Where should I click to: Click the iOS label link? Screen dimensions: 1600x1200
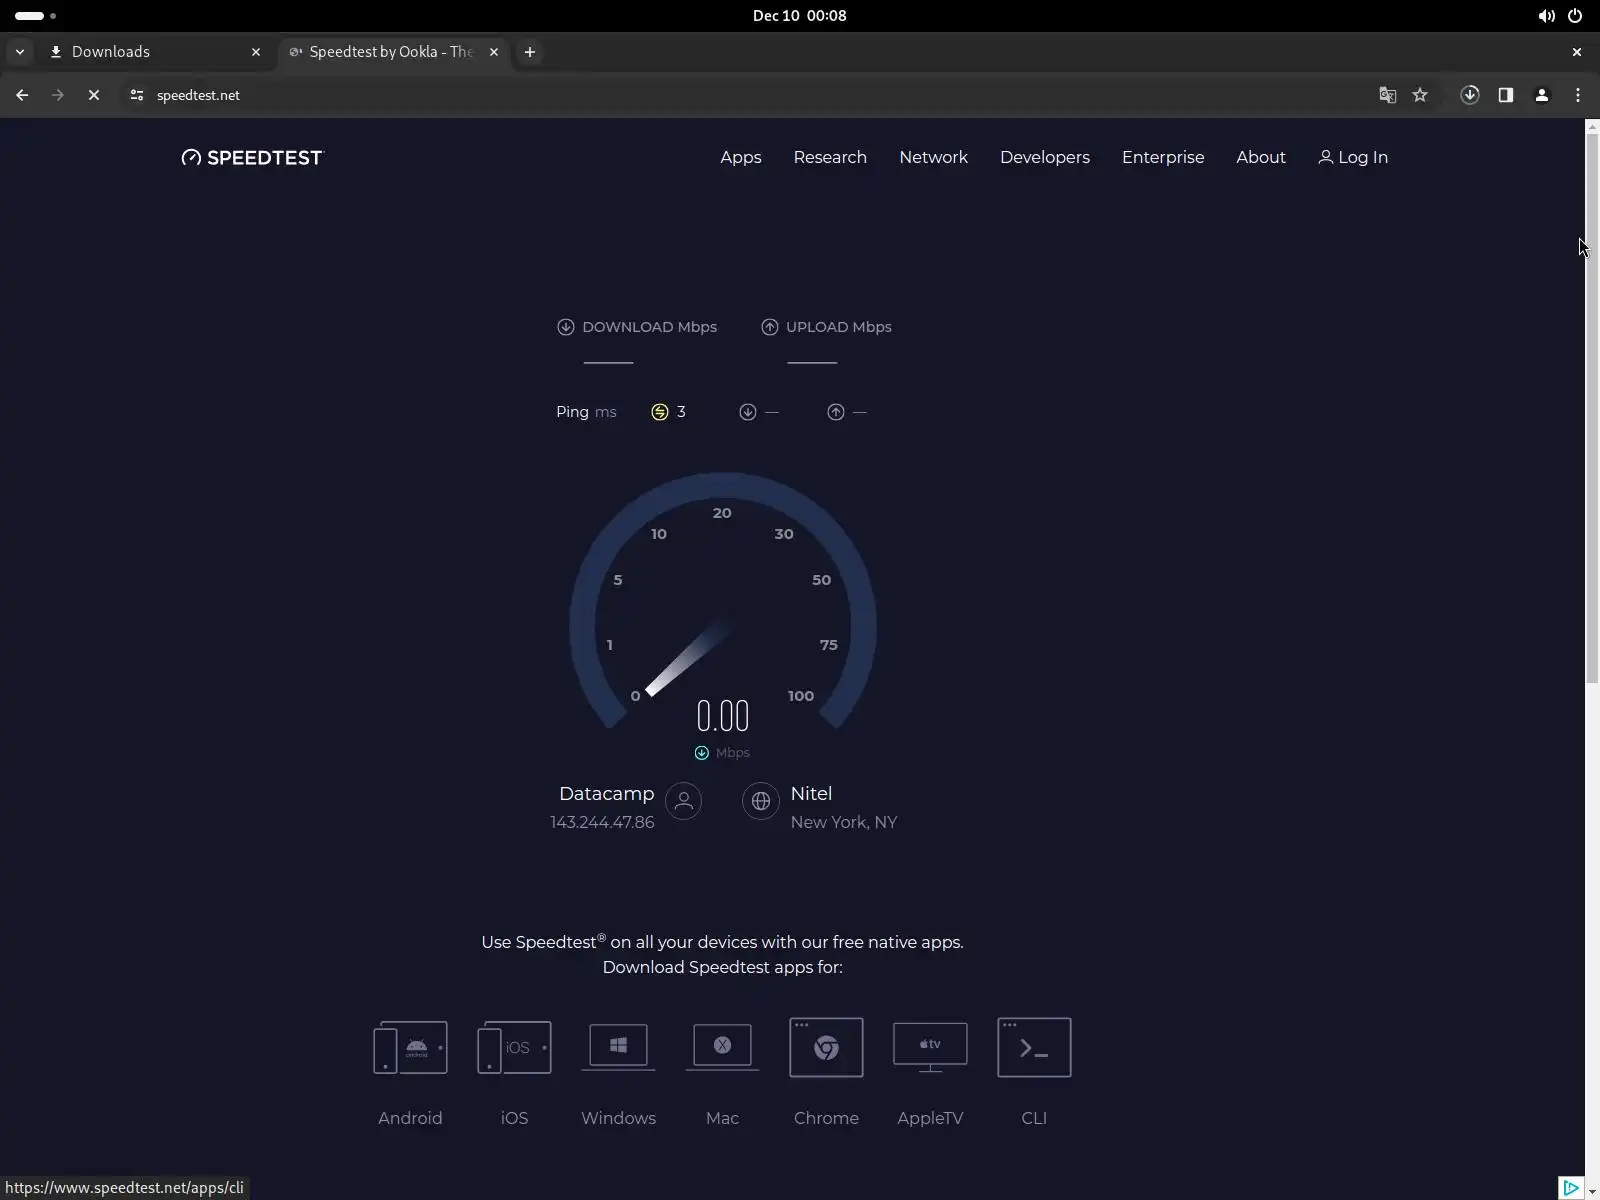pyautogui.click(x=514, y=1118)
